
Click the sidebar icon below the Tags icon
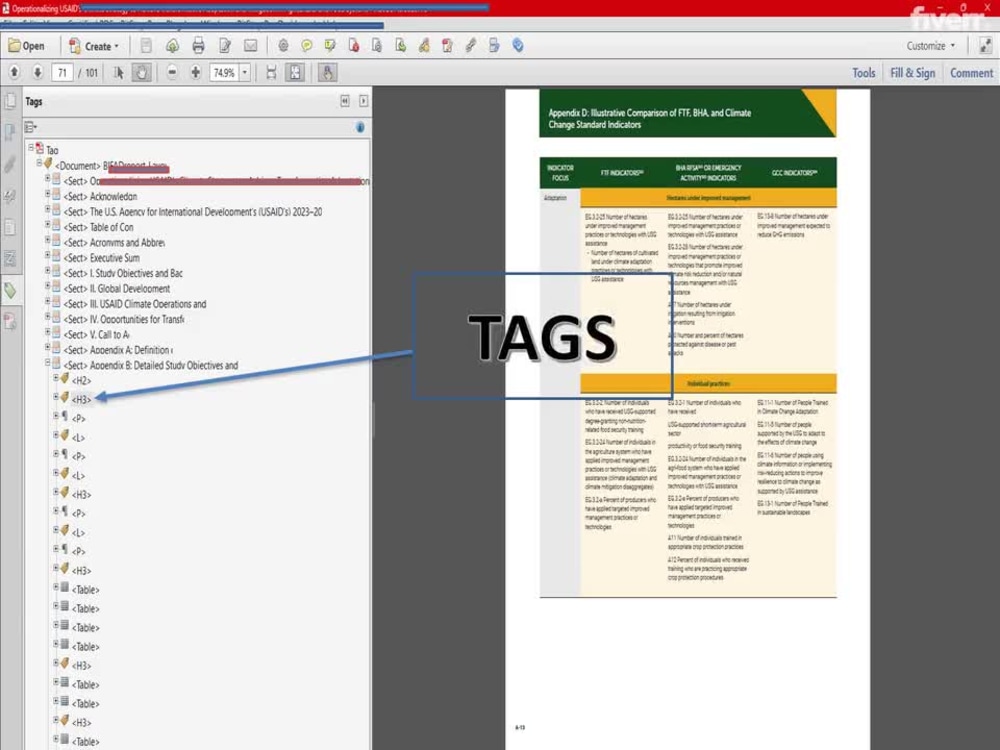pos(10,321)
